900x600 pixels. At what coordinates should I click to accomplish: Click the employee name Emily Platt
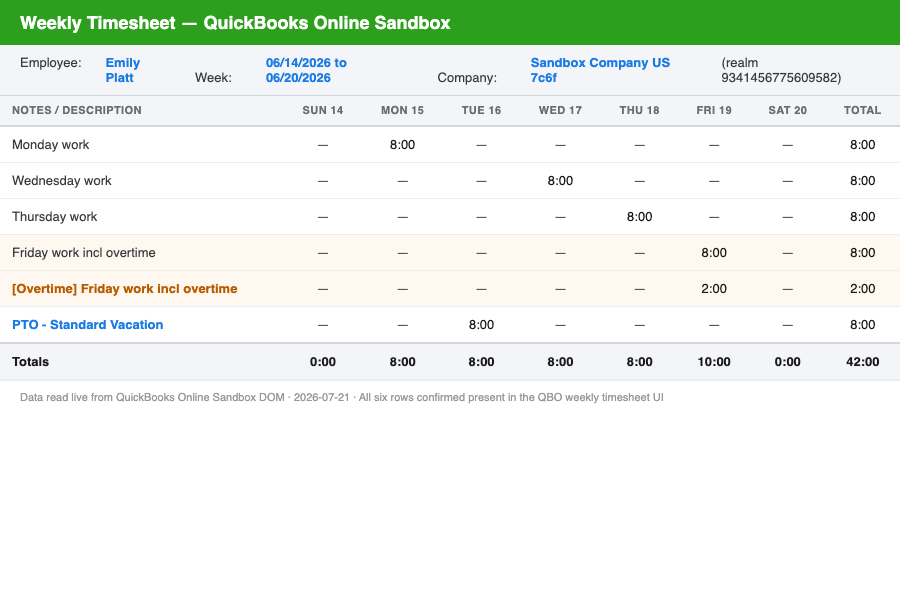pos(122,70)
